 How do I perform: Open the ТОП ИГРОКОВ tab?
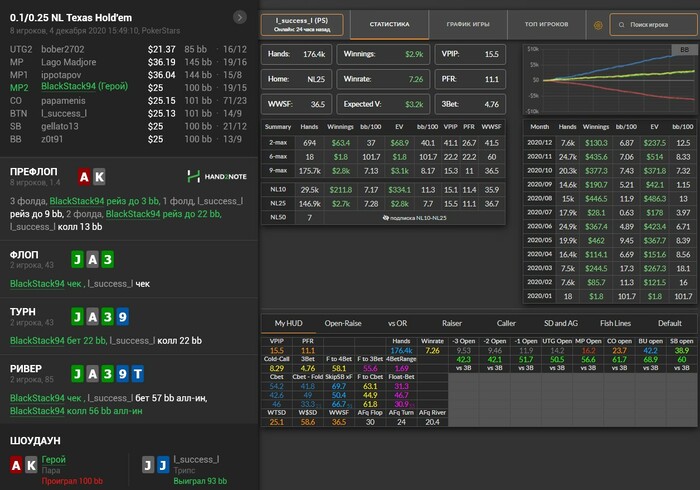pyautogui.click(x=546, y=25)
